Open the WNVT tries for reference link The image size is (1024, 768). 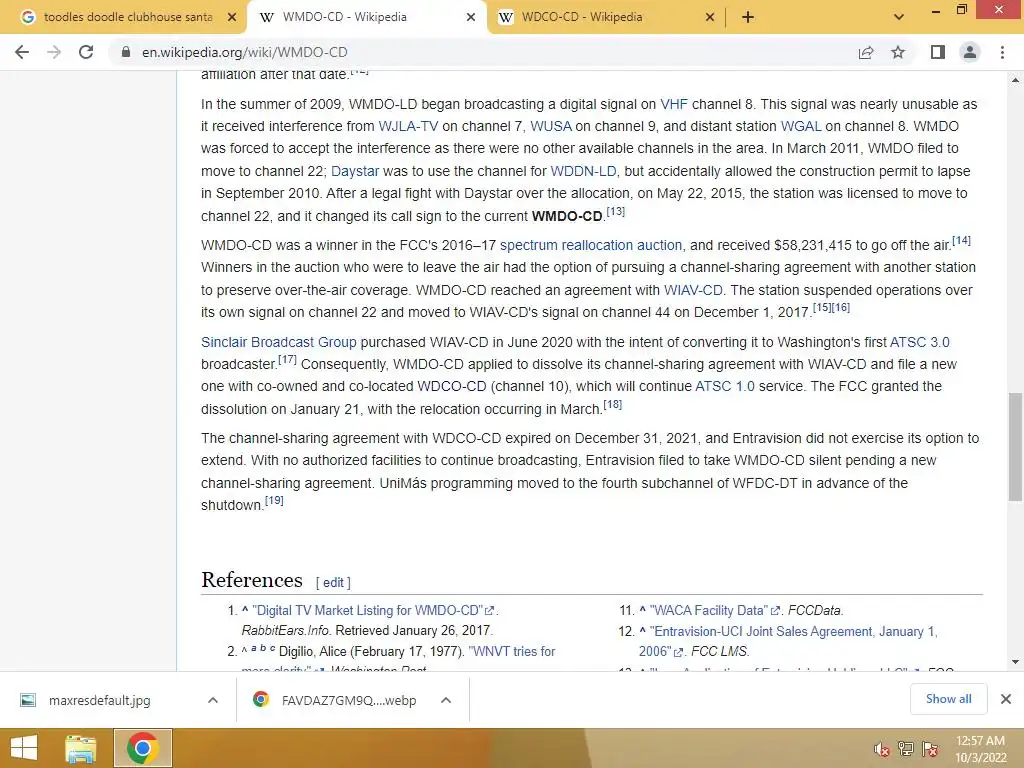tap(512, 652)
